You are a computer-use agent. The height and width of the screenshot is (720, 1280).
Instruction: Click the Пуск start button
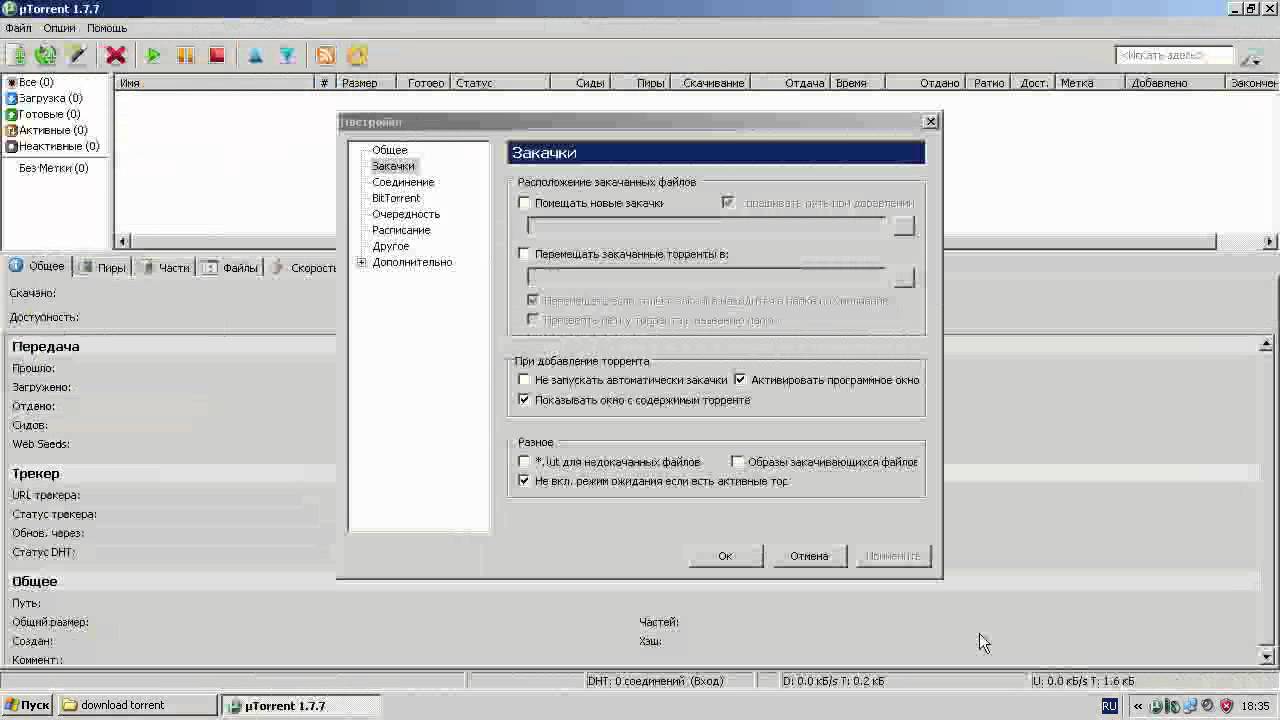point(27,705)
